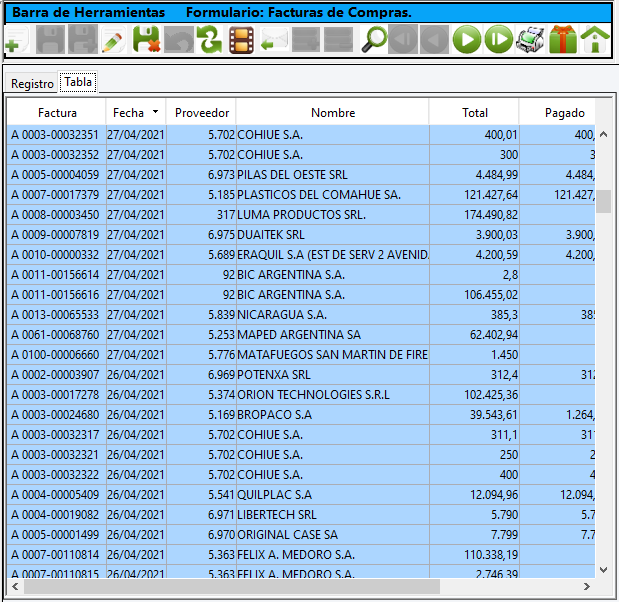Click the grayed-out add row icon
The image size is (619, 602).
pos(306,39)
